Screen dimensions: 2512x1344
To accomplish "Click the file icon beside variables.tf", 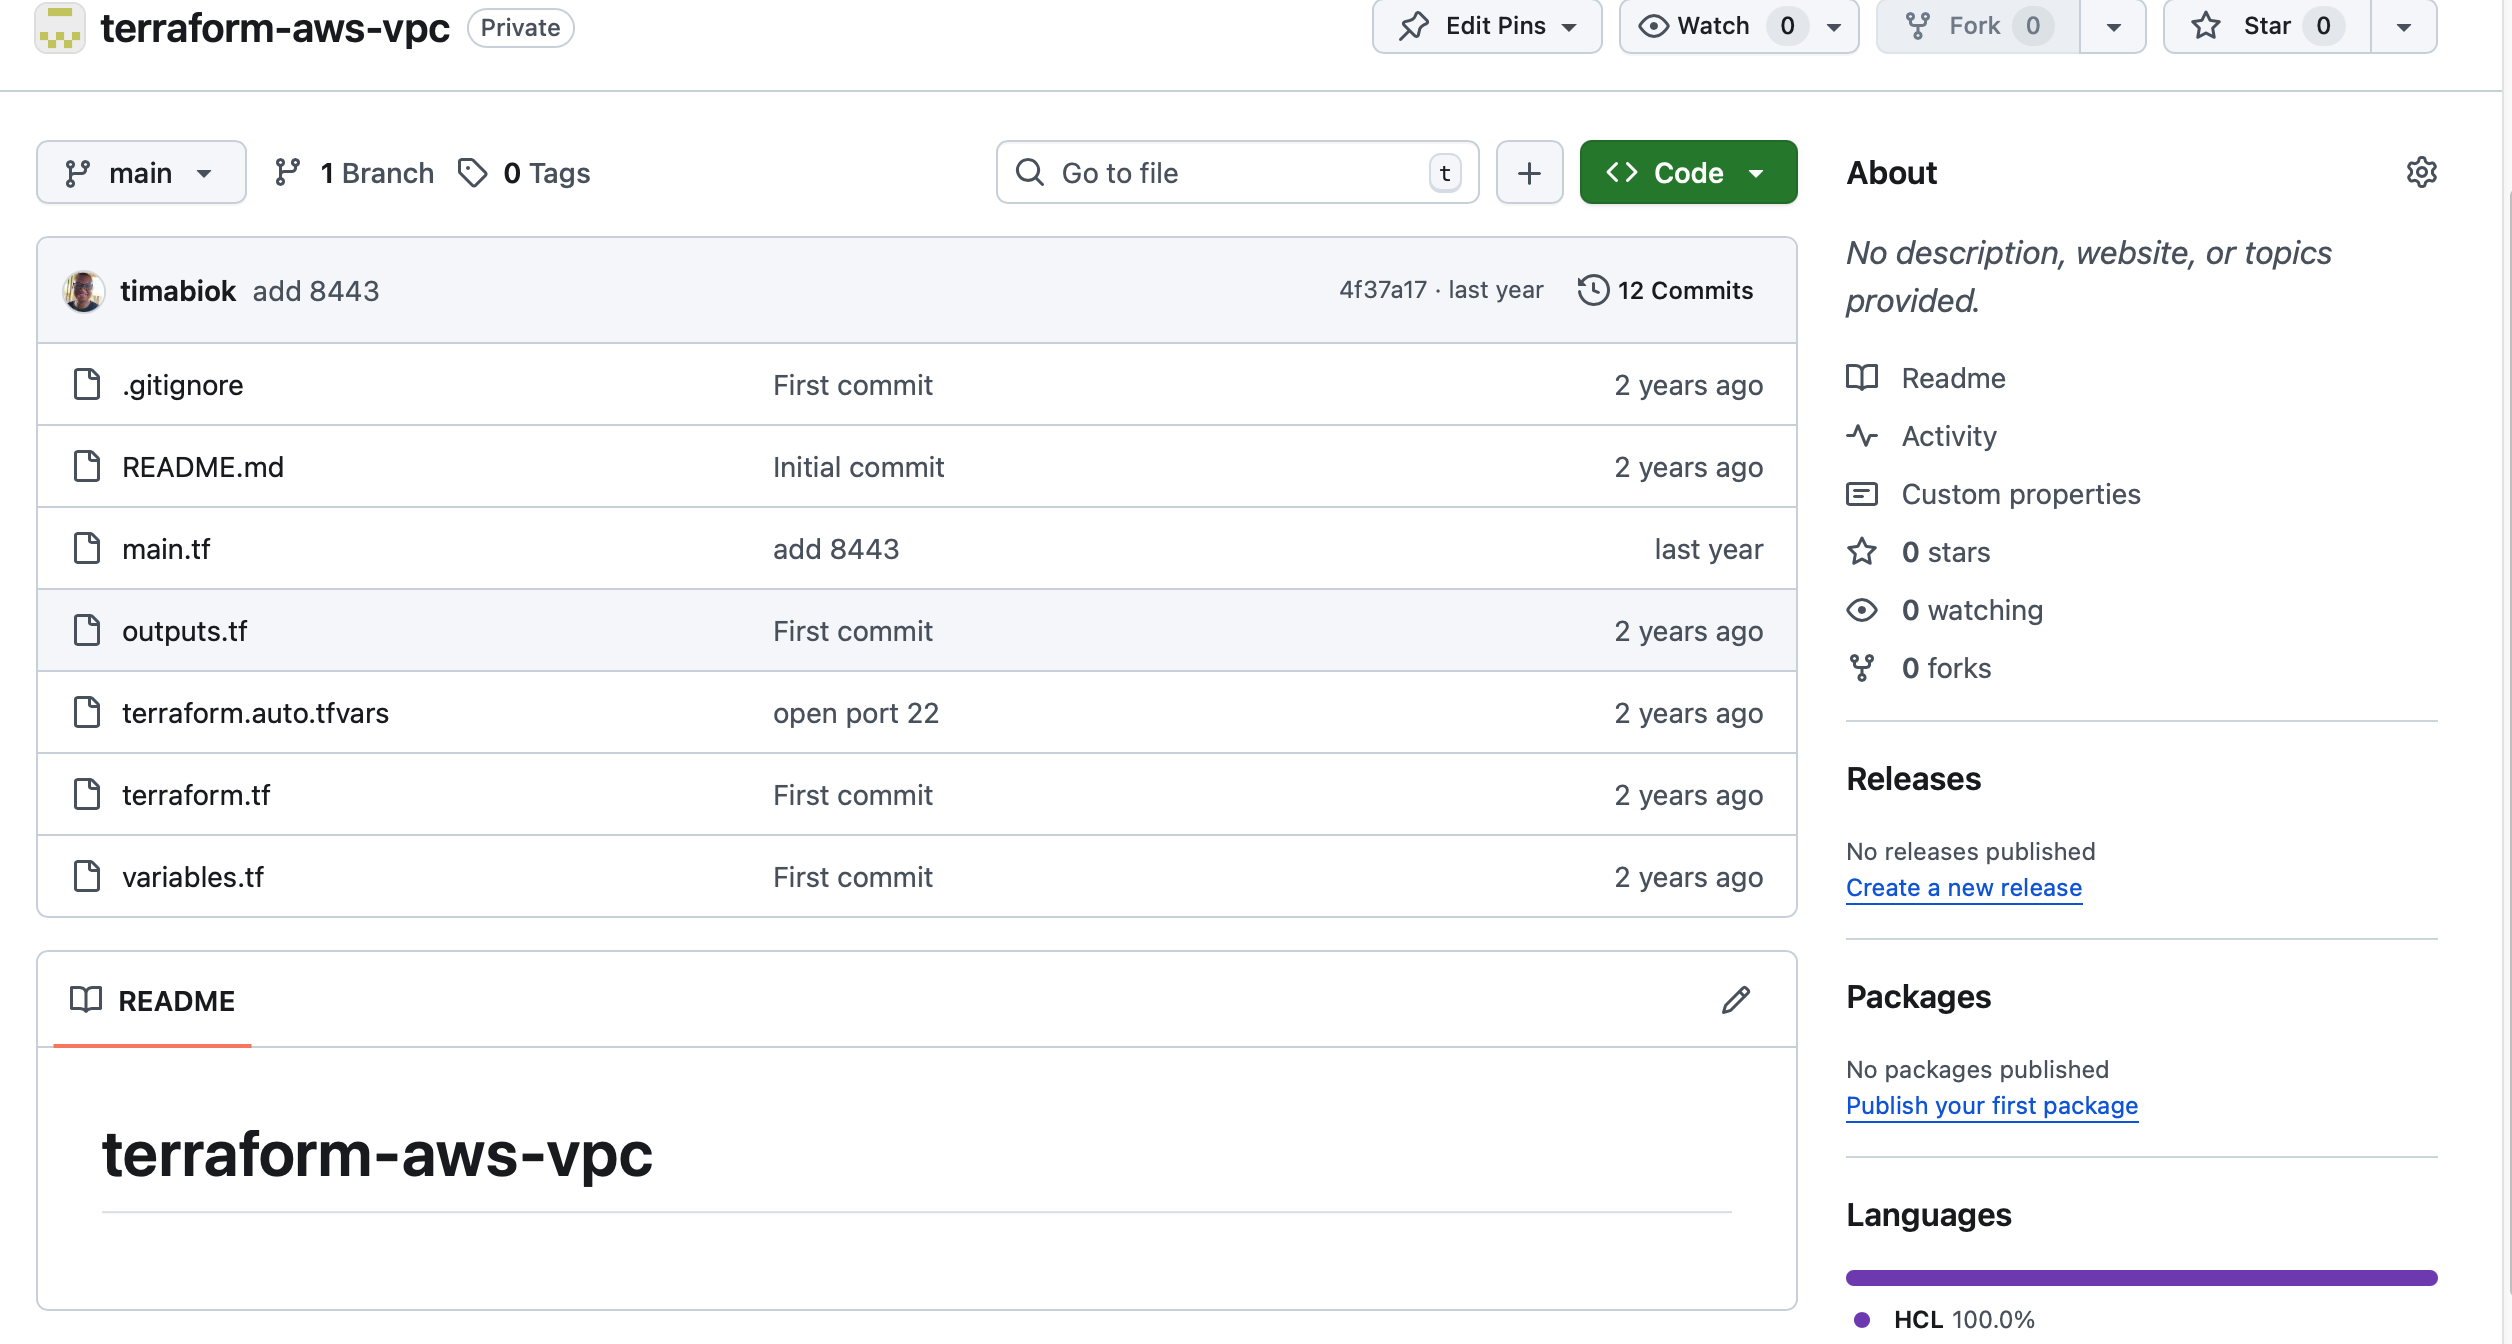I will [87, 876].
